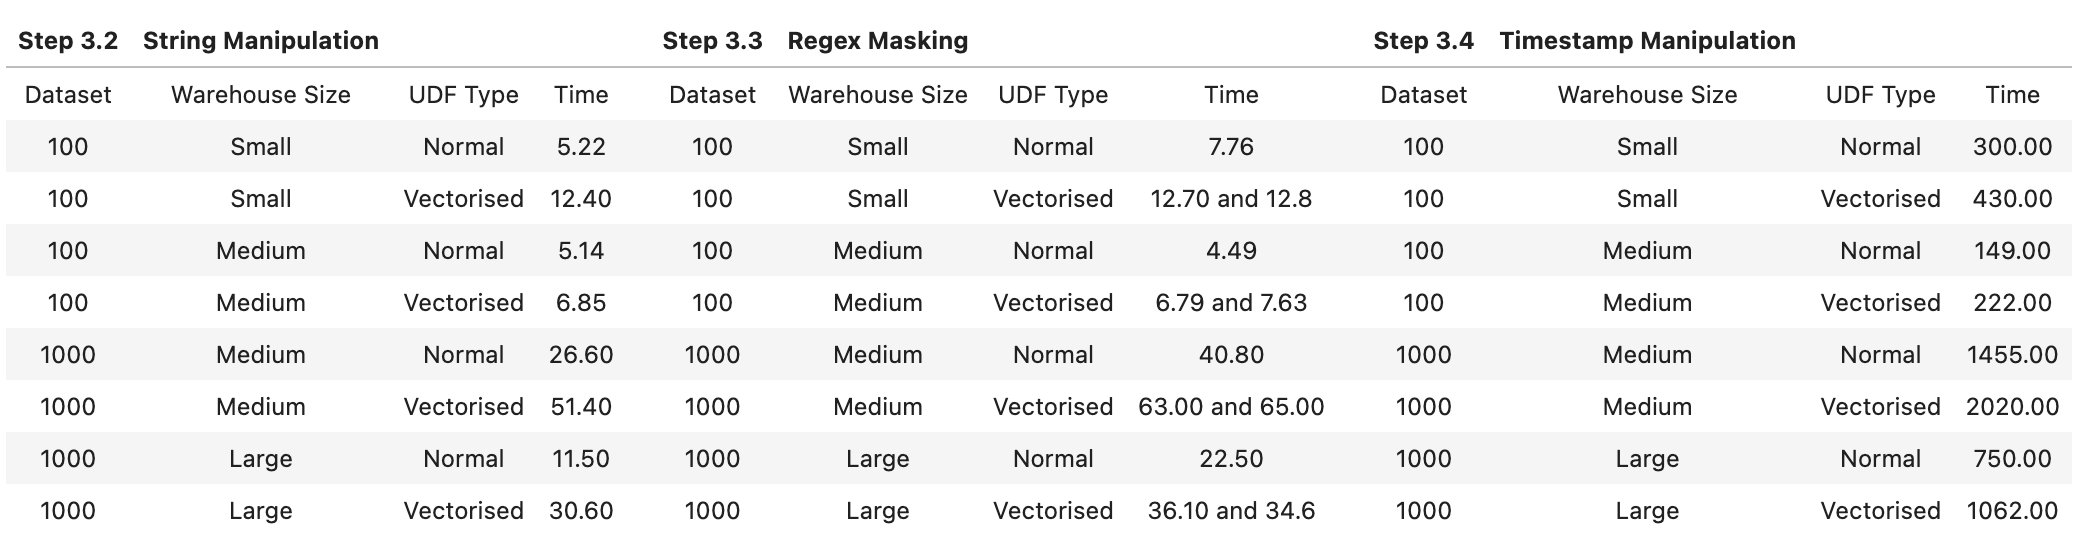The image size is (2092, 558).
Task: Select the 1062.00 time value
Action: point(2012,511)
